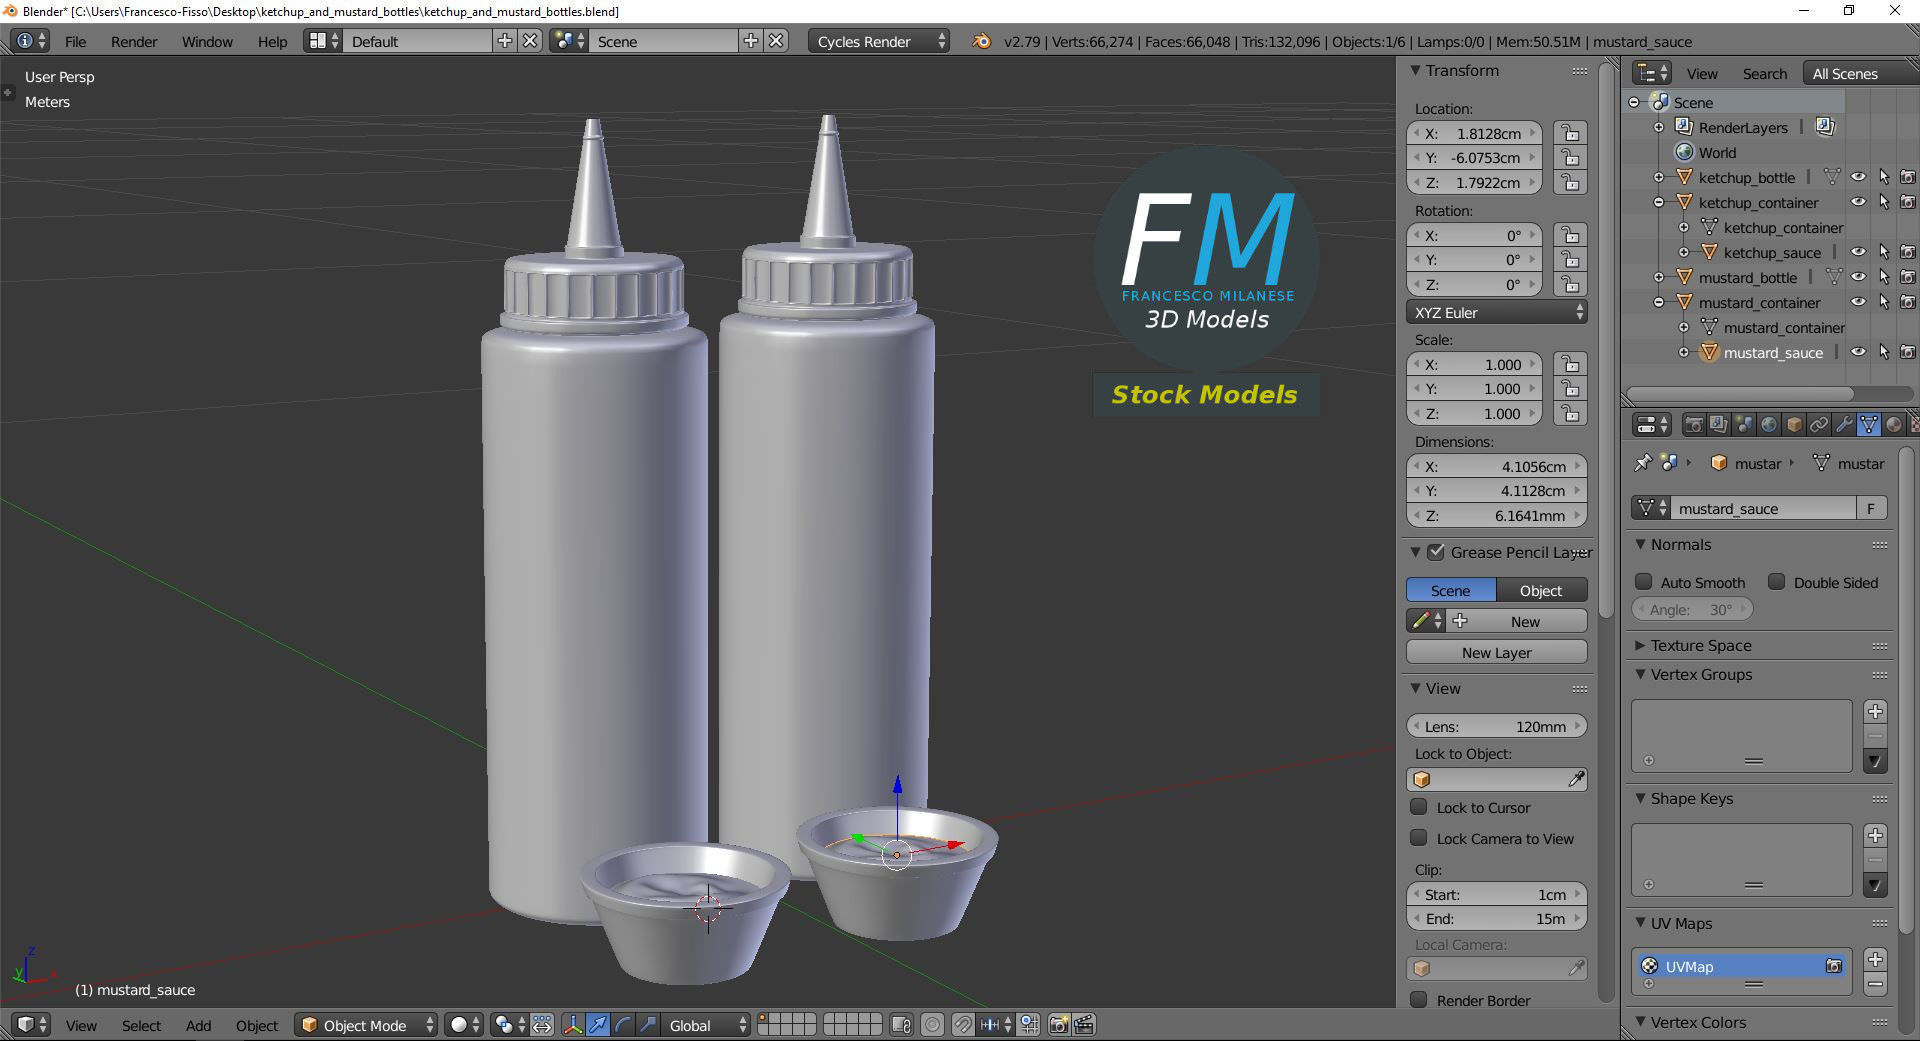Click the Info editor type icon
The height and width of the screenshot is (1041, 1920).
30,41
